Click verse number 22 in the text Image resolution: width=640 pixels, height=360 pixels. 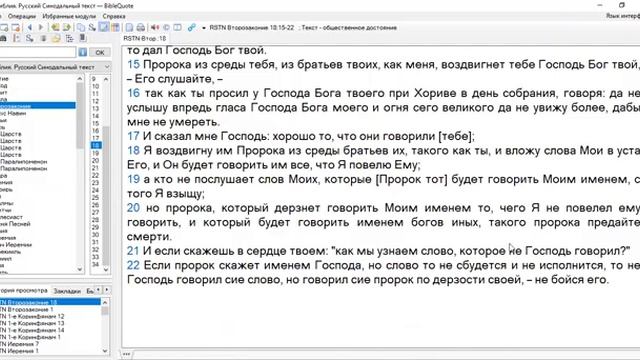tap(133, 265)
